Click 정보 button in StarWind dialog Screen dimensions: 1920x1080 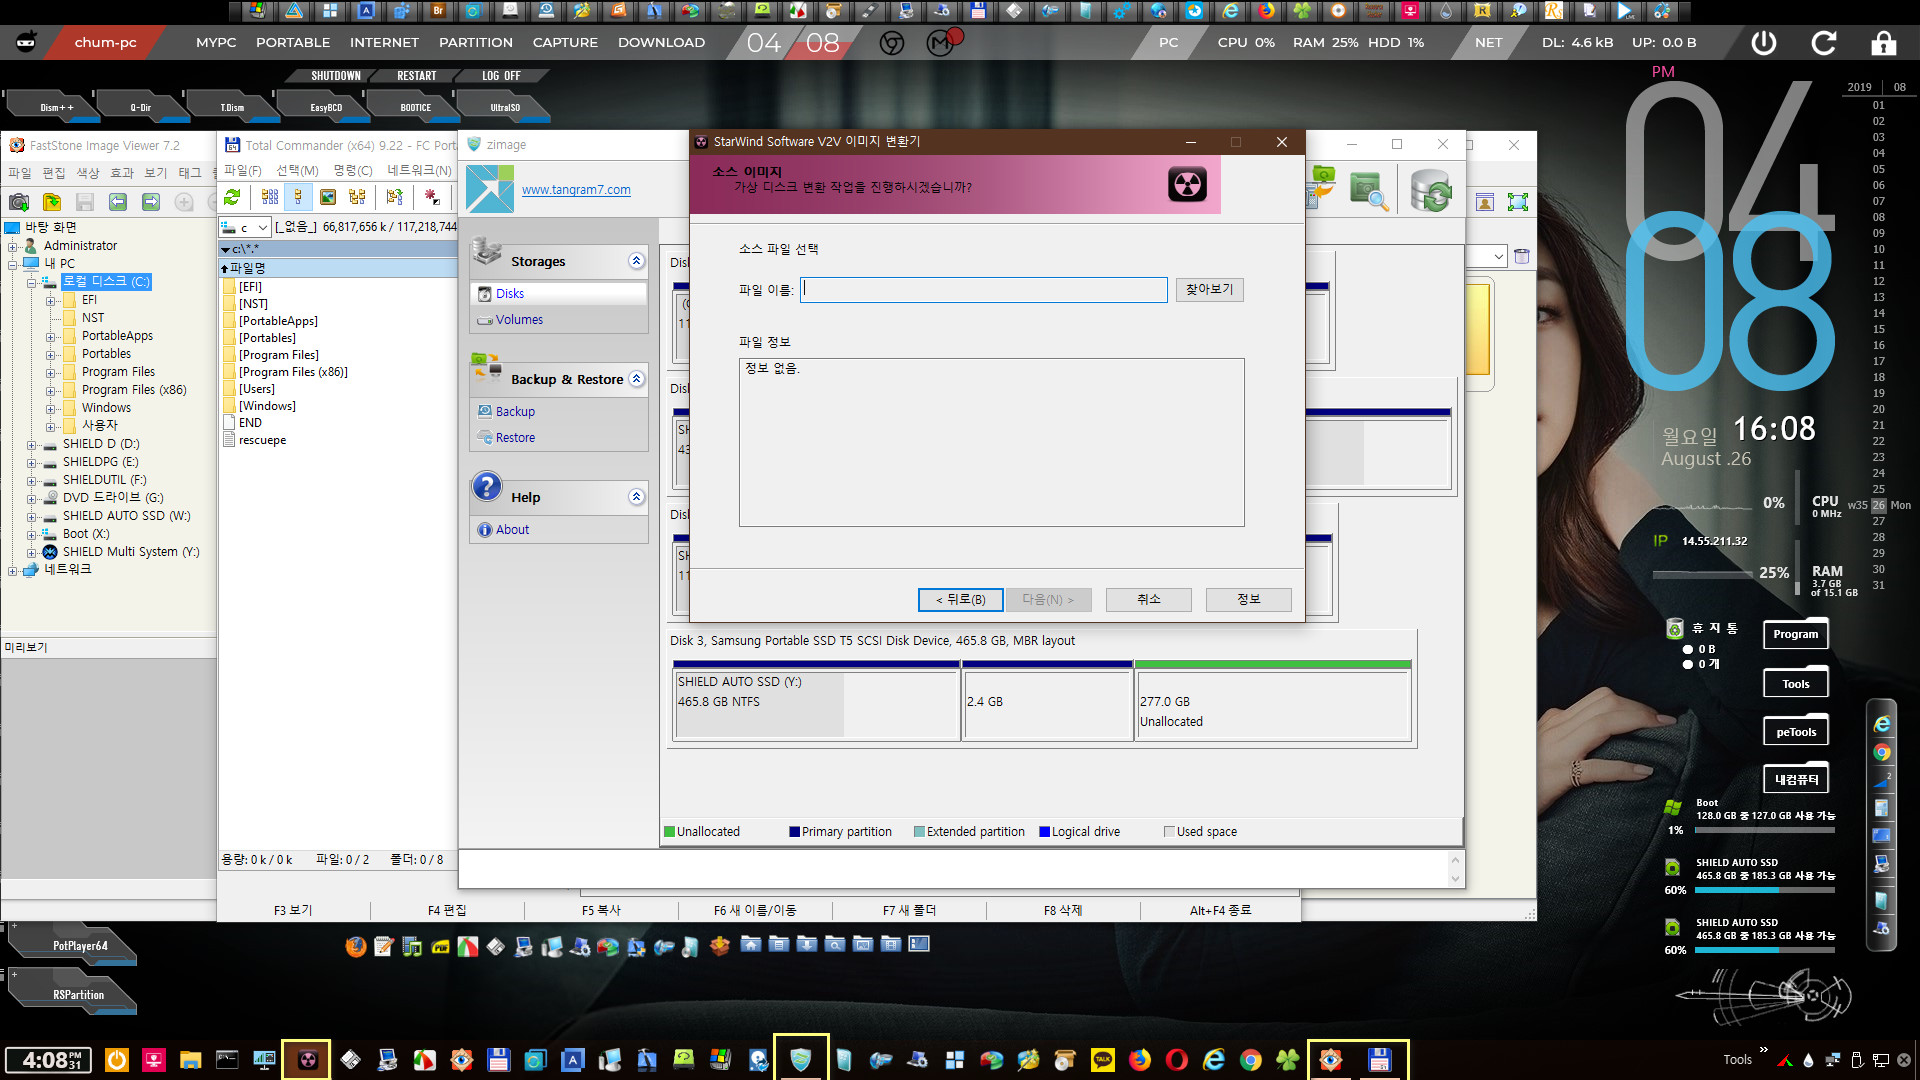tap(1248, 600)
